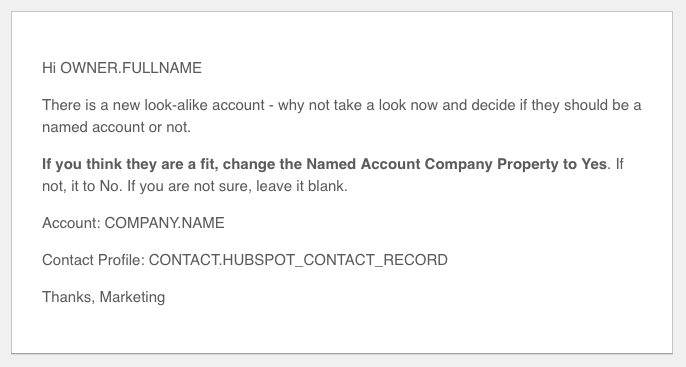The image size is (686, 367).
Task: Click the "leave it blank" phrase
Action: click(301, 186)
